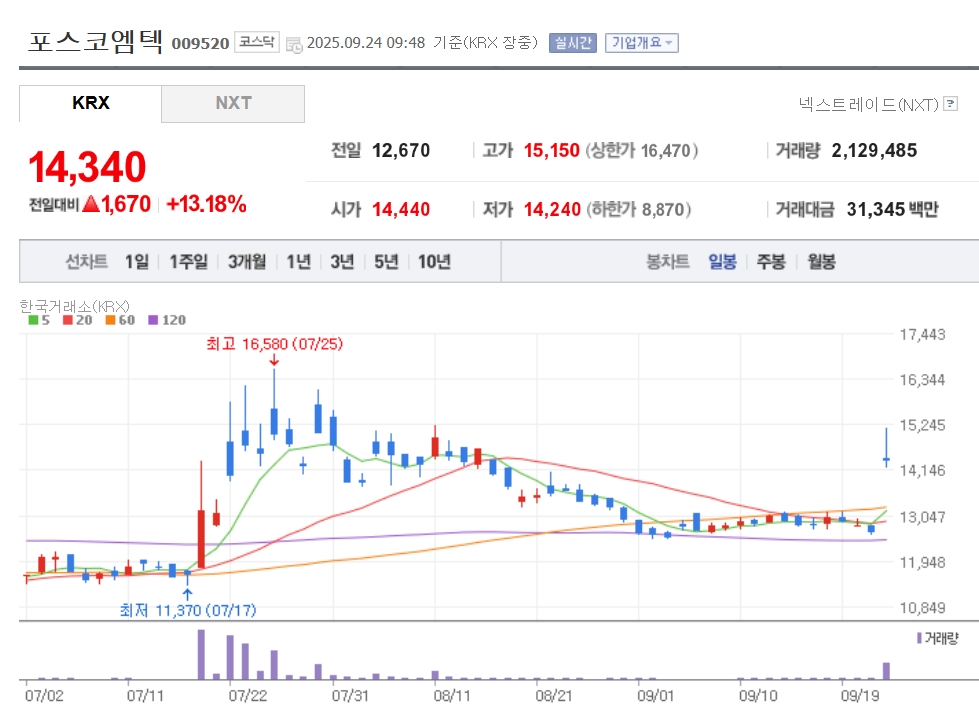Select the 월봉 monthly candle chart
The width and height of the screenshot is (979, 721).
pyautogui.click(x=821, y=262)
